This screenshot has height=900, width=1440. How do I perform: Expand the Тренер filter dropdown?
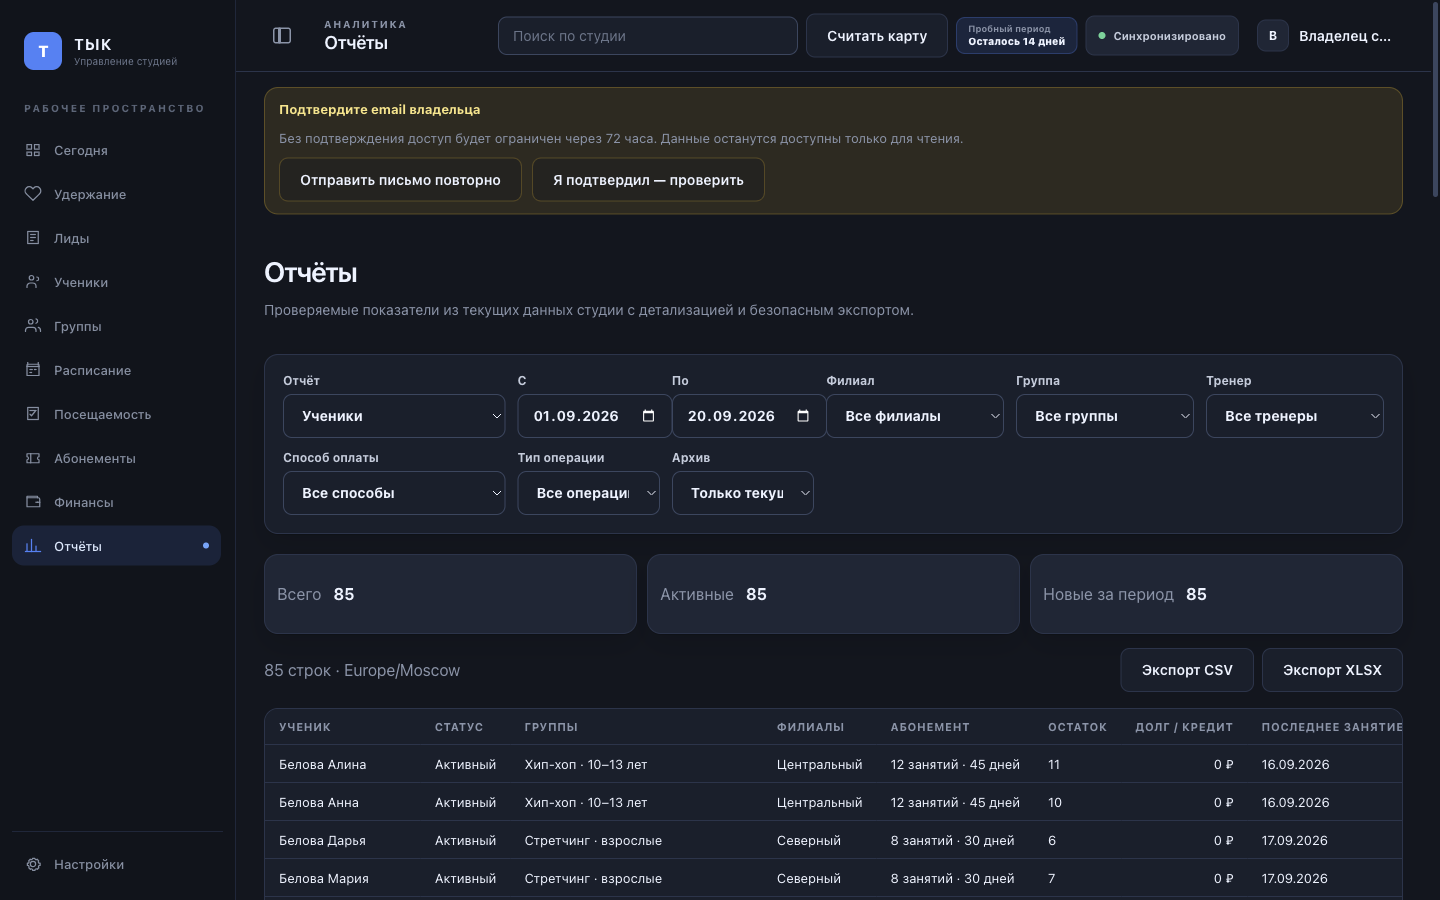click(1295, 416)
